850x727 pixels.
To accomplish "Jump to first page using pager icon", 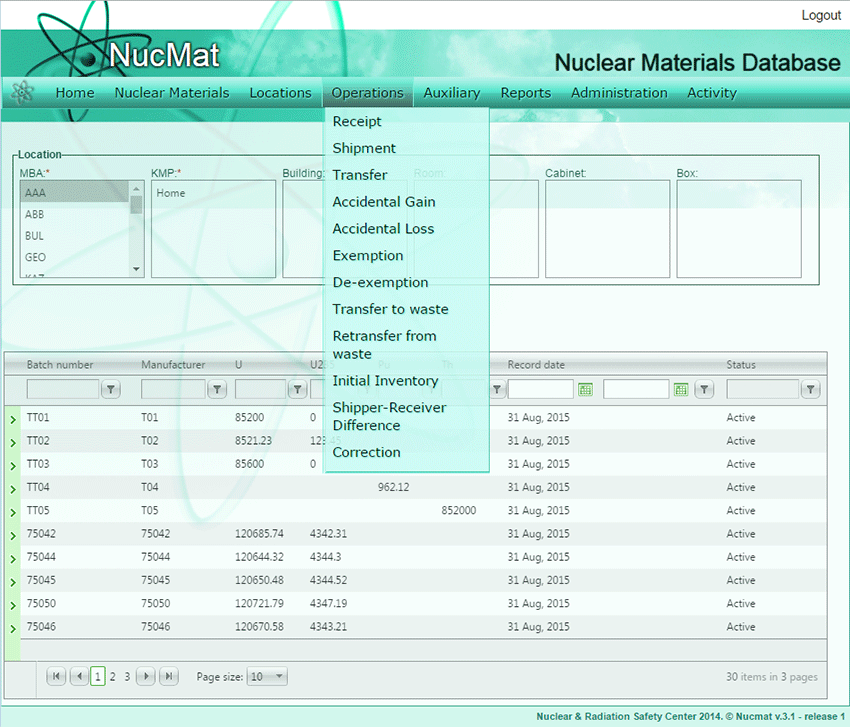I will pos(56,676).
